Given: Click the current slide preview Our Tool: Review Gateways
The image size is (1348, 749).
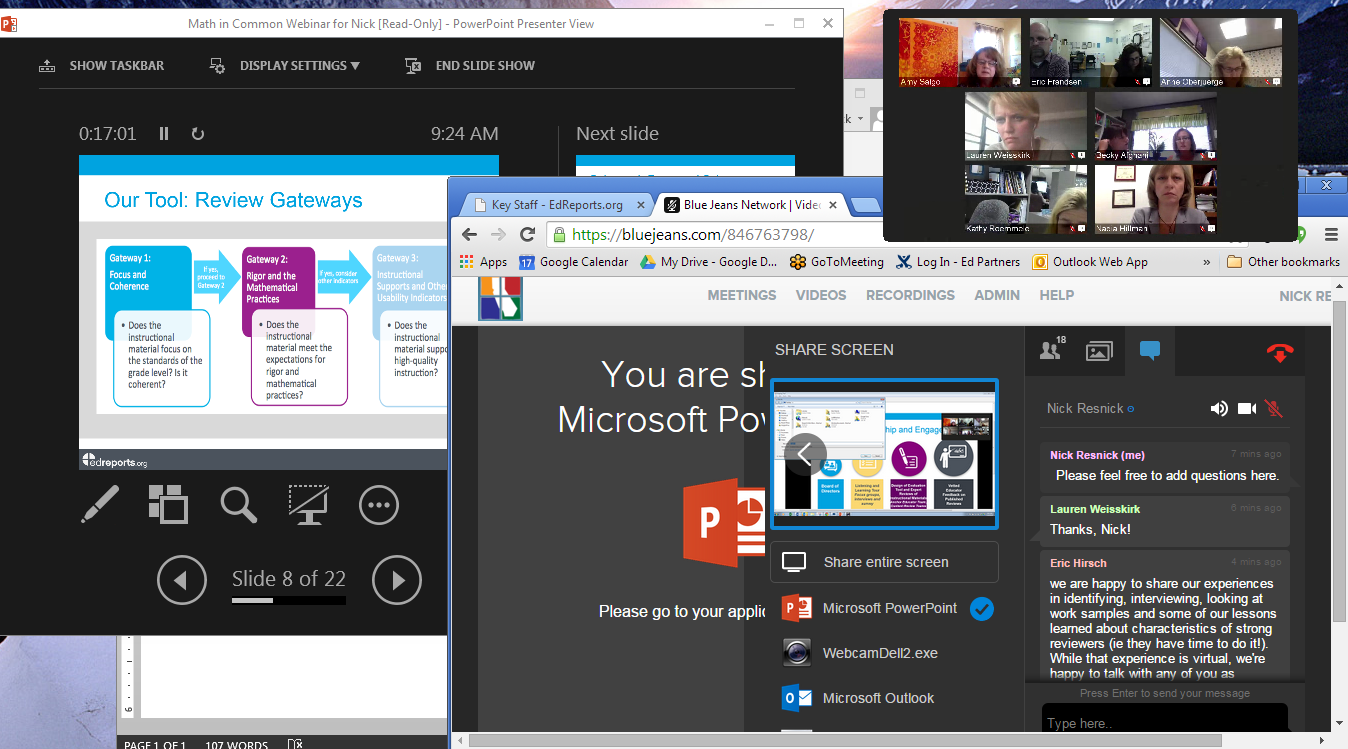Looking at the screenshot, I should (x=263, y=313).
